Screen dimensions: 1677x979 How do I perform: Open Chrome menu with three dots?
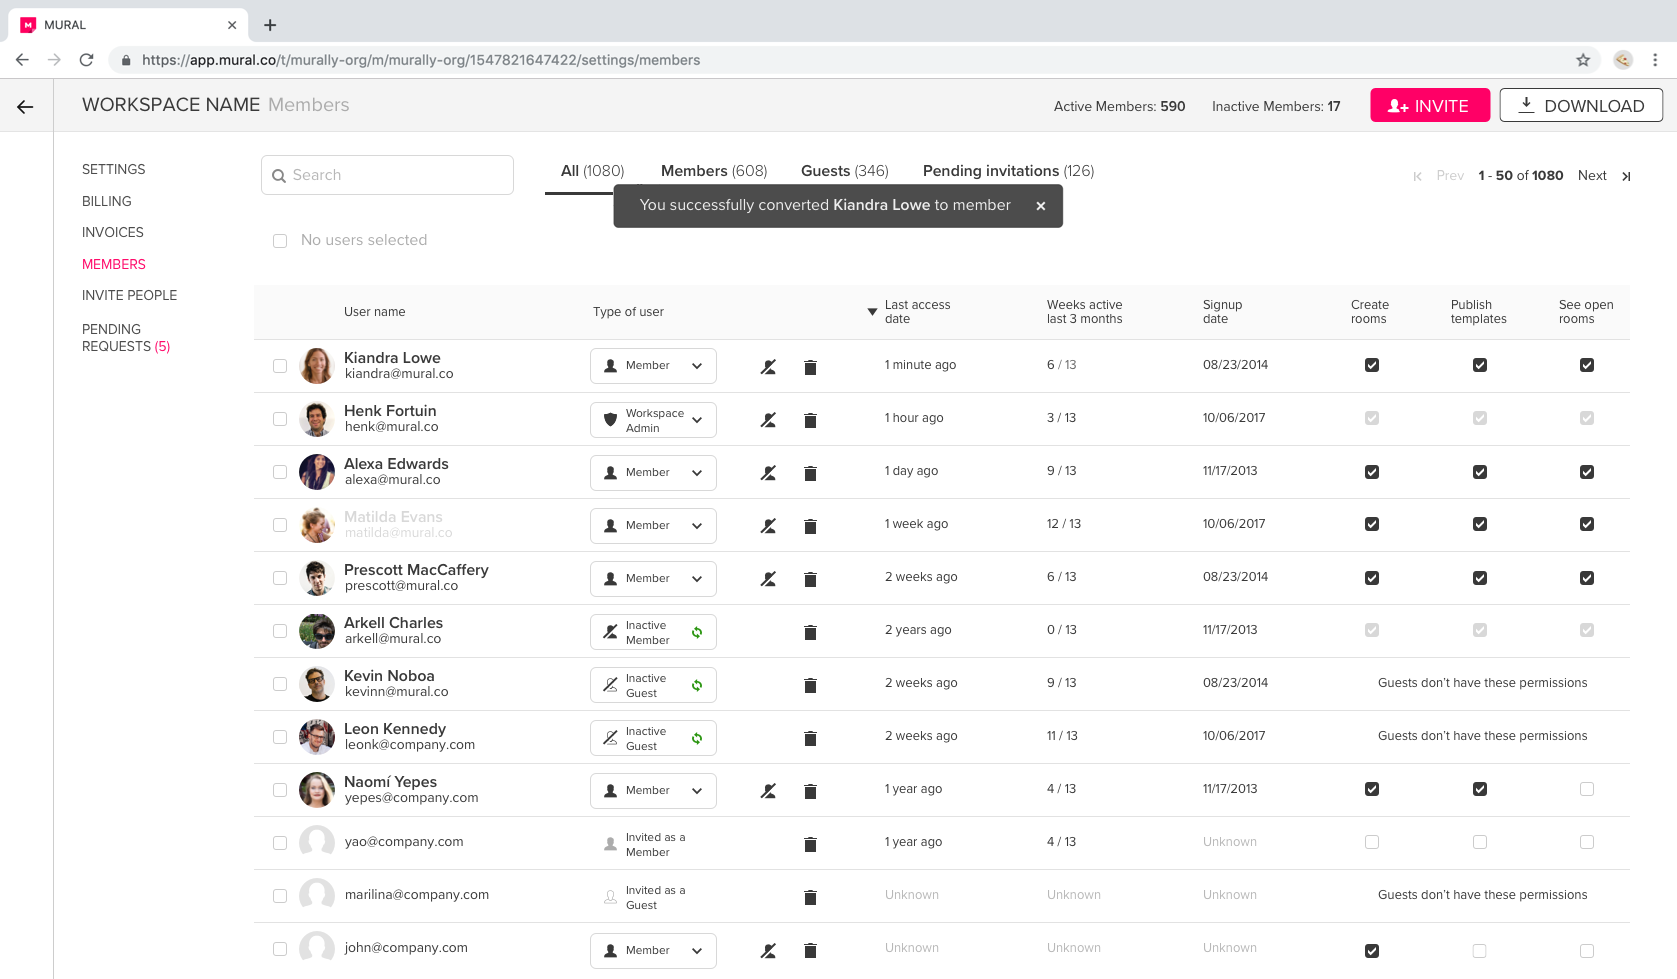click(1655, 60)
